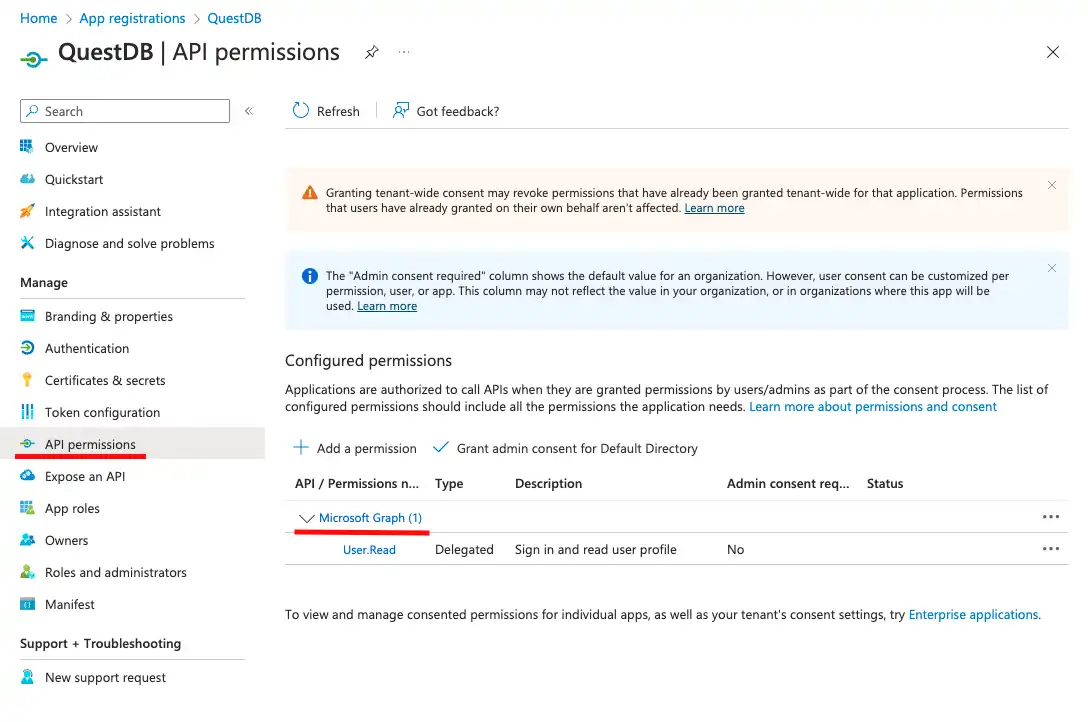This screenshot has height=722, width=1088.
Task: Click the Manifest icon
Action: [27, 604]
